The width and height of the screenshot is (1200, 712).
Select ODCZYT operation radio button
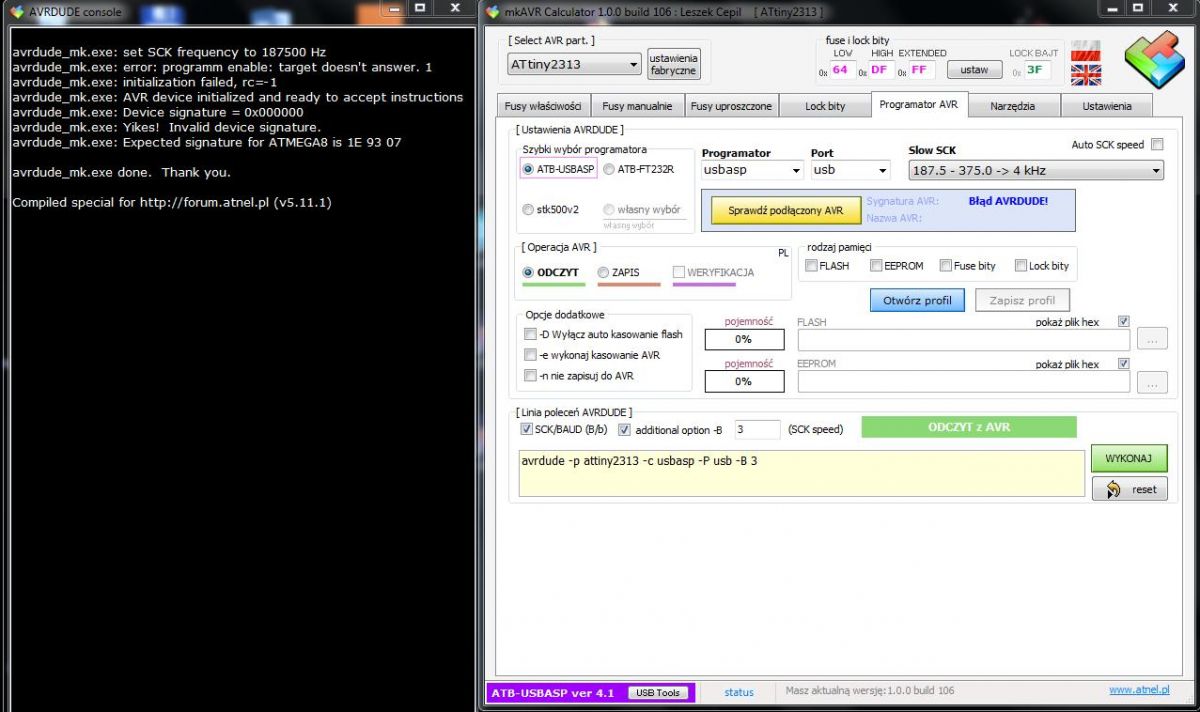coord(529,272)
